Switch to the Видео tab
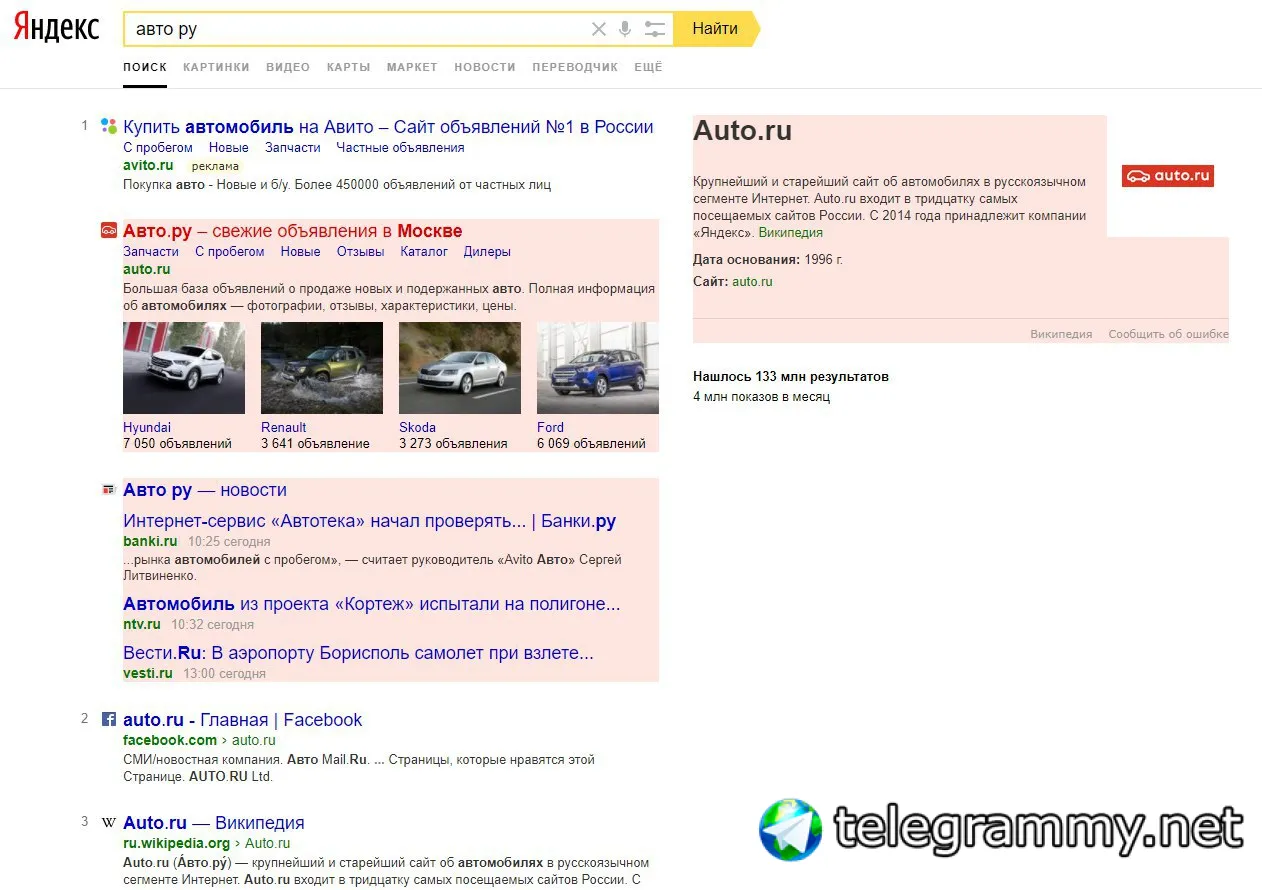 tap(288, 67)
